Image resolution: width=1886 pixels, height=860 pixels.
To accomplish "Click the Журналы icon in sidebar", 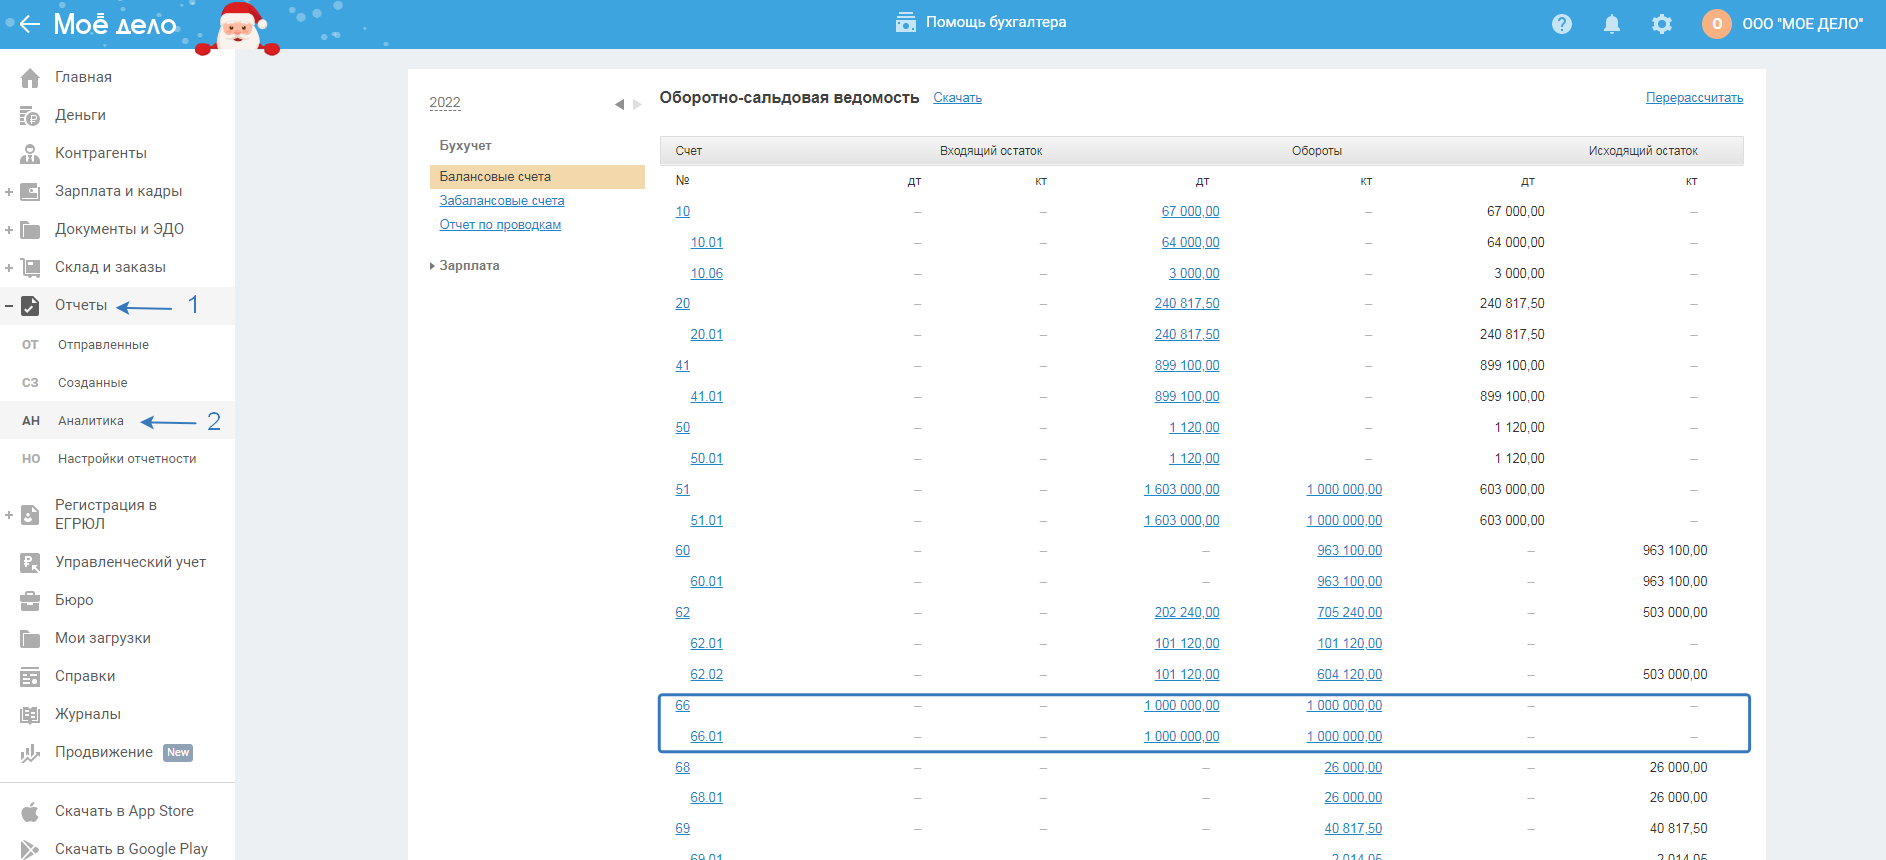I will point(30,715).
